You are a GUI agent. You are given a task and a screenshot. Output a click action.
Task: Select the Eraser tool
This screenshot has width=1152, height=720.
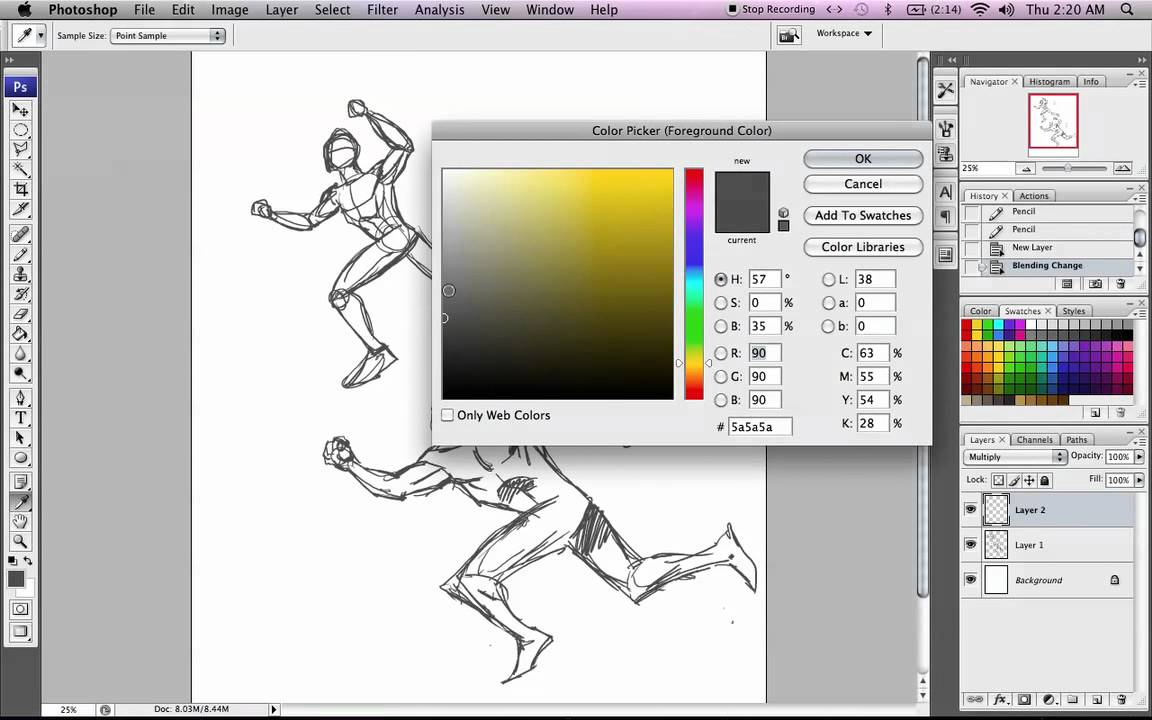pos(21,314)
